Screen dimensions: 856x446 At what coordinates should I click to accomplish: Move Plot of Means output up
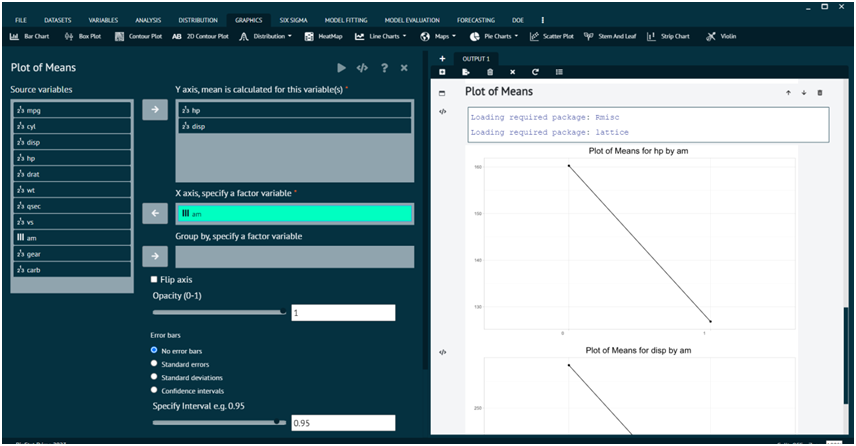pos(788,93)
